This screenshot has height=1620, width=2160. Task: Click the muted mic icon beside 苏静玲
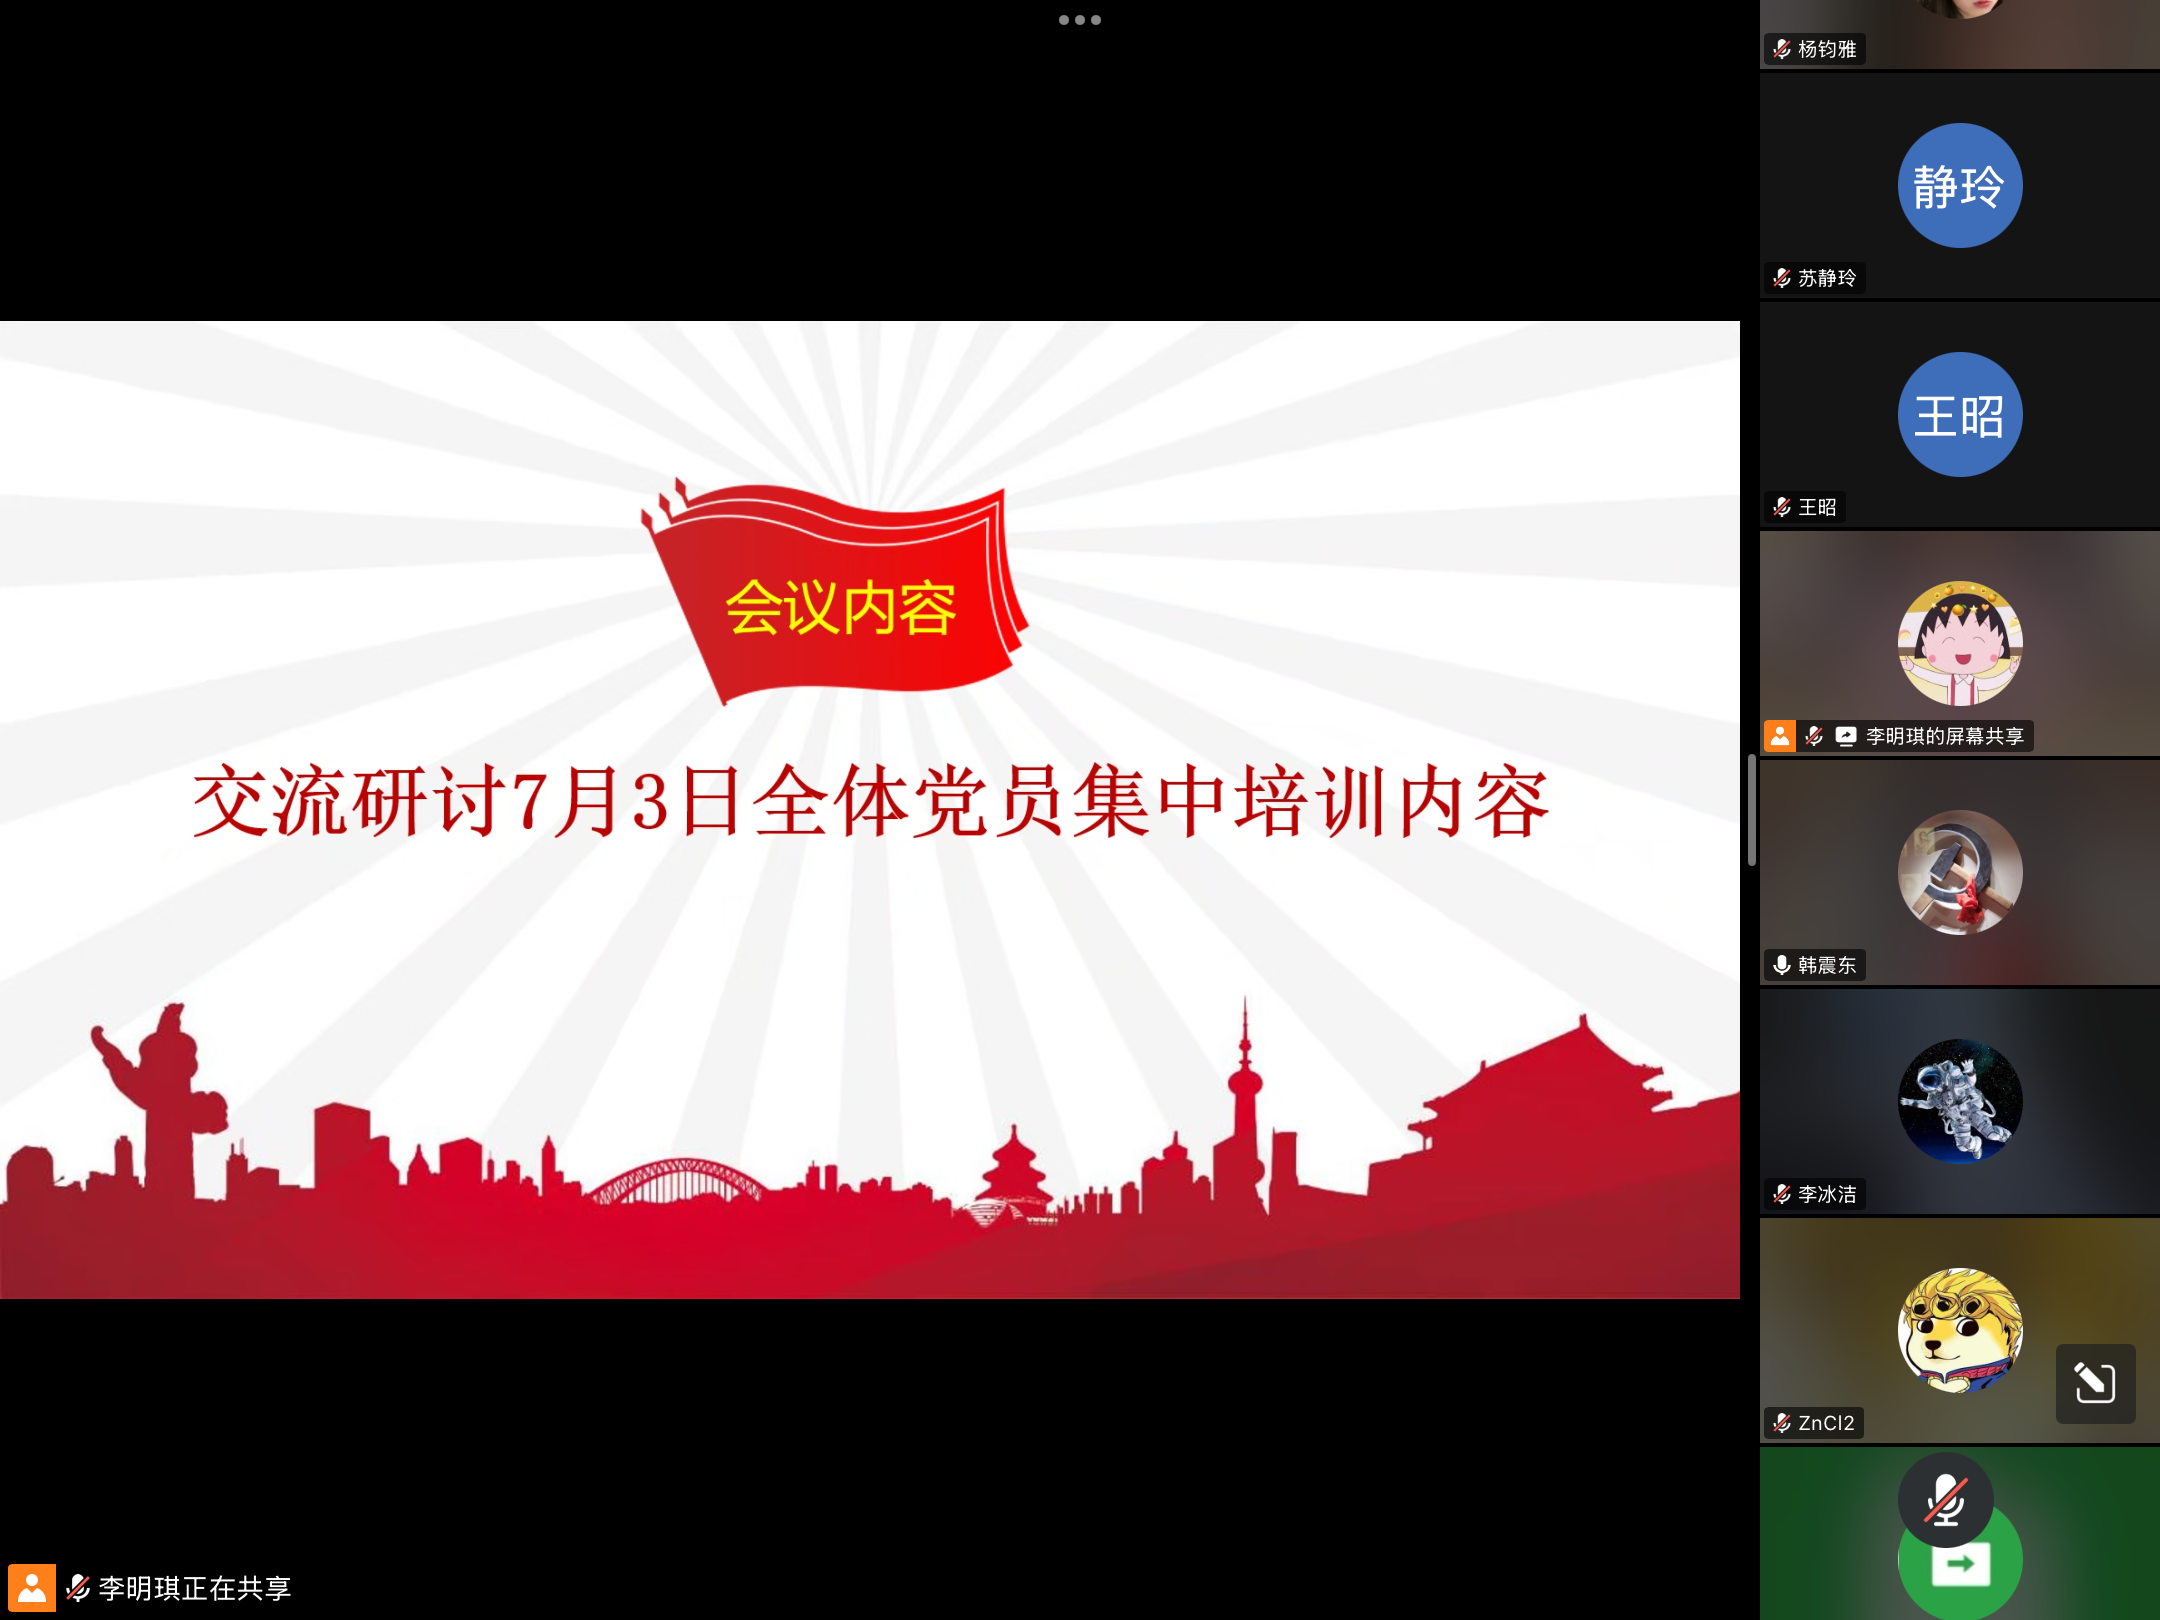(x=1782, y=278)
